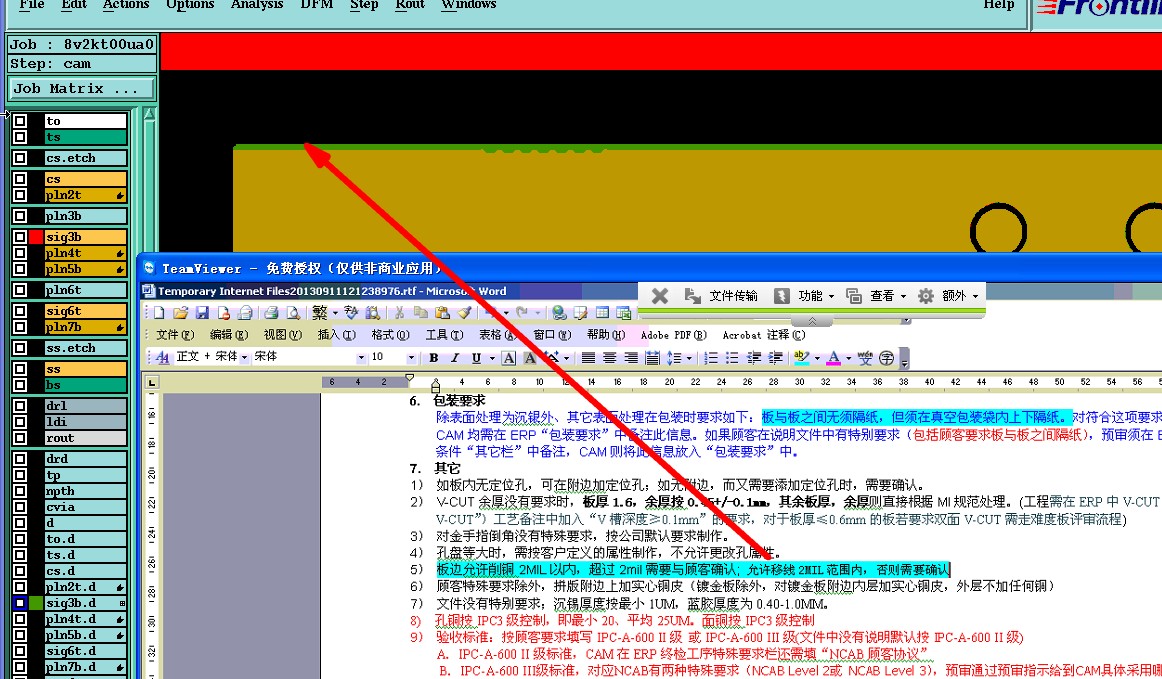
Task: Open the font name dropdown showing 宋体
Action: [361, 357]
